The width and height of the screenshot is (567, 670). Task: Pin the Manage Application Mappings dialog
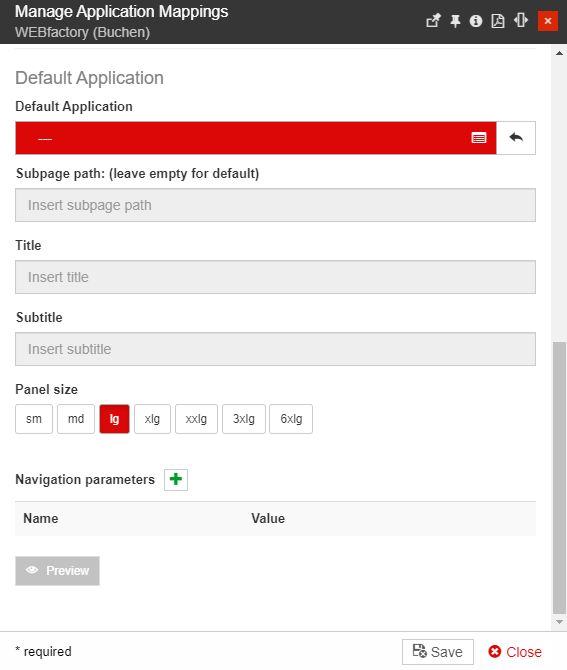455,21
